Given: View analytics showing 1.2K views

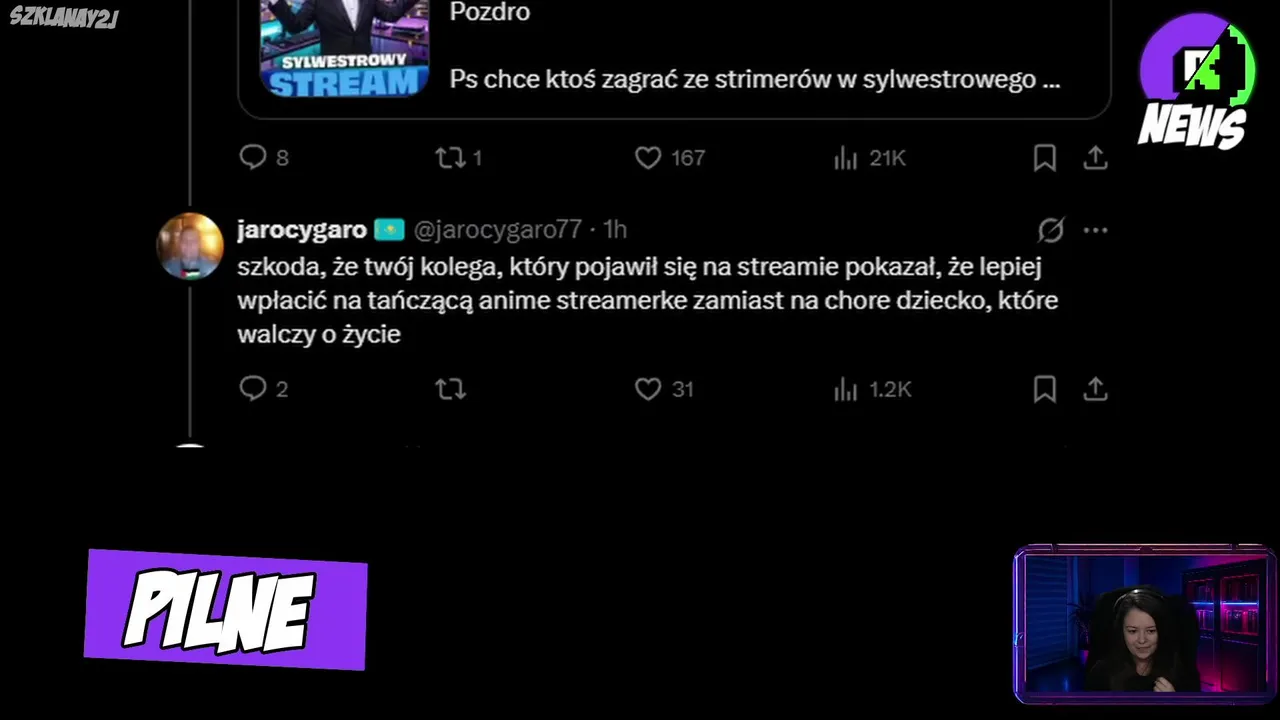Looking at the screenshot, I should point(872,388).
